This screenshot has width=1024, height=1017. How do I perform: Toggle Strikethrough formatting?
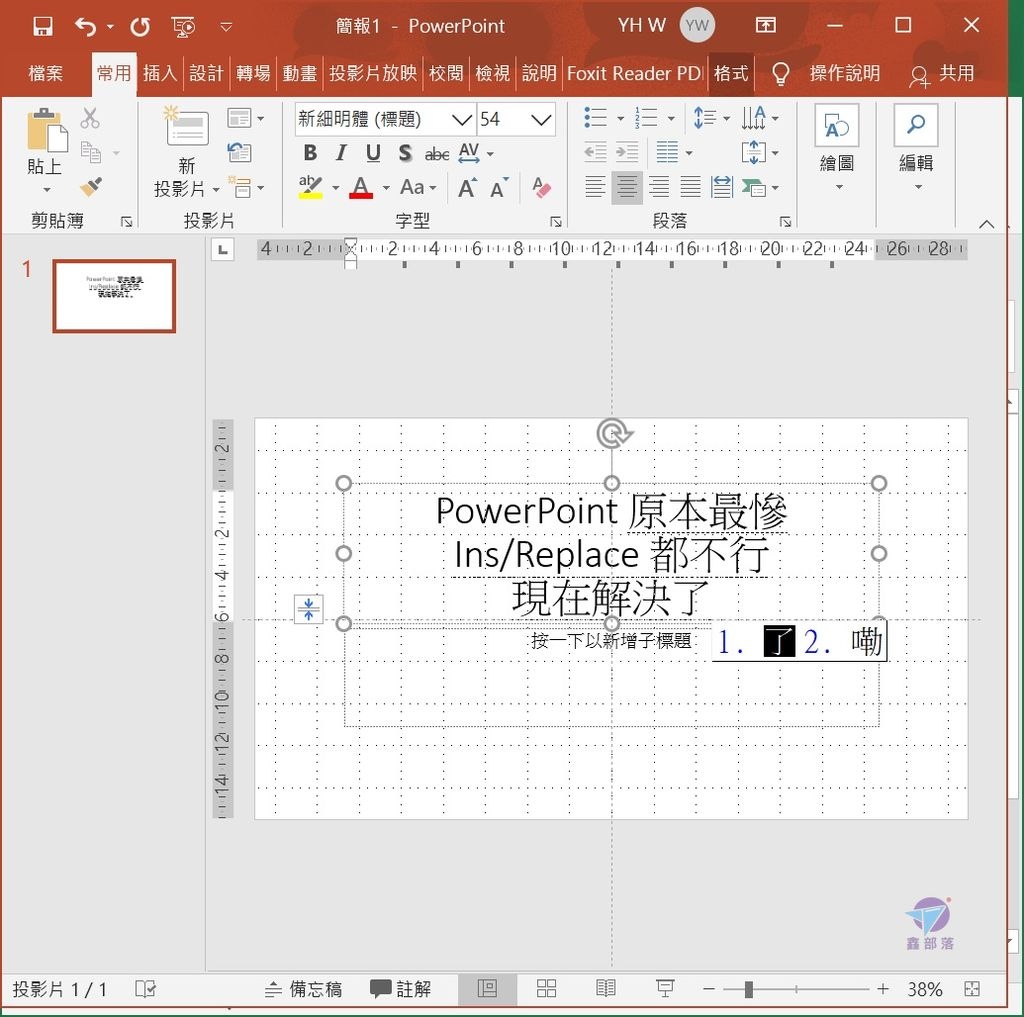[x=437, y=154]
